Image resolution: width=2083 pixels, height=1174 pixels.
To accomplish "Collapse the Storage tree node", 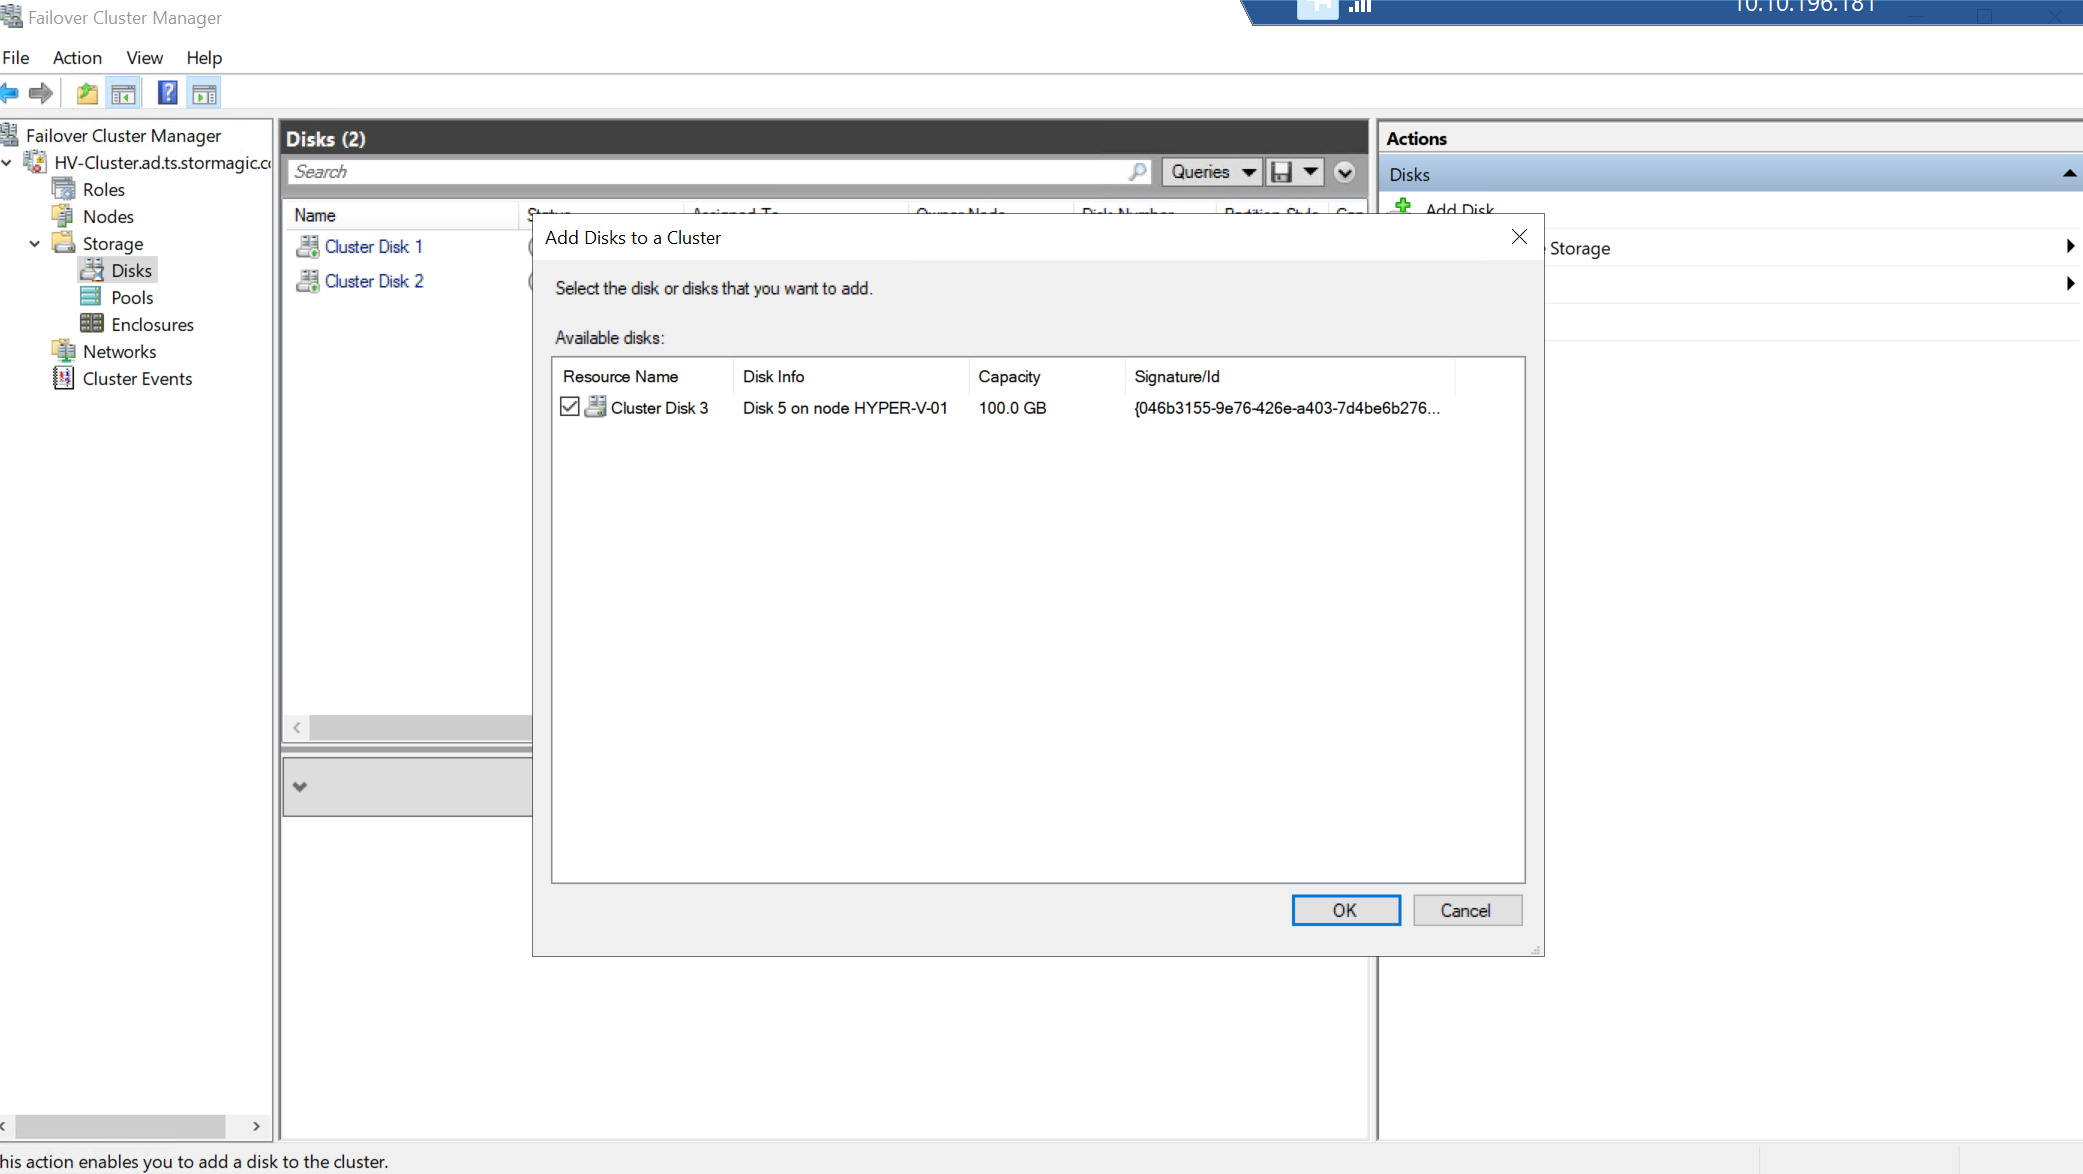I will click(35, 243).
